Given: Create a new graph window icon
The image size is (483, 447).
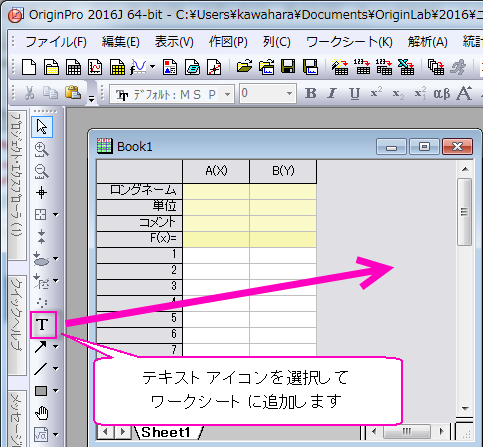Looking at the screenshot, I should coord(95,67).
